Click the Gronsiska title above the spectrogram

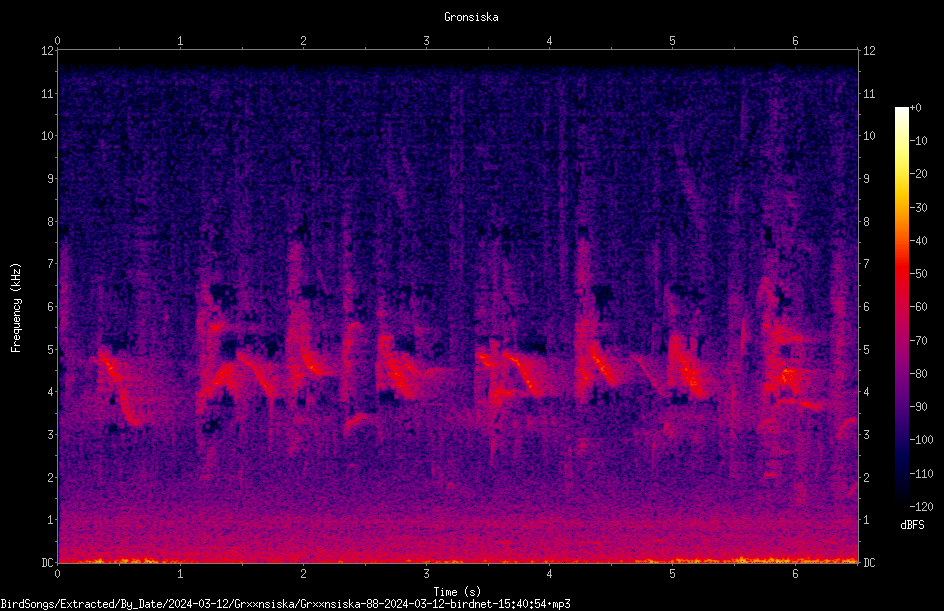coord(471,17)
